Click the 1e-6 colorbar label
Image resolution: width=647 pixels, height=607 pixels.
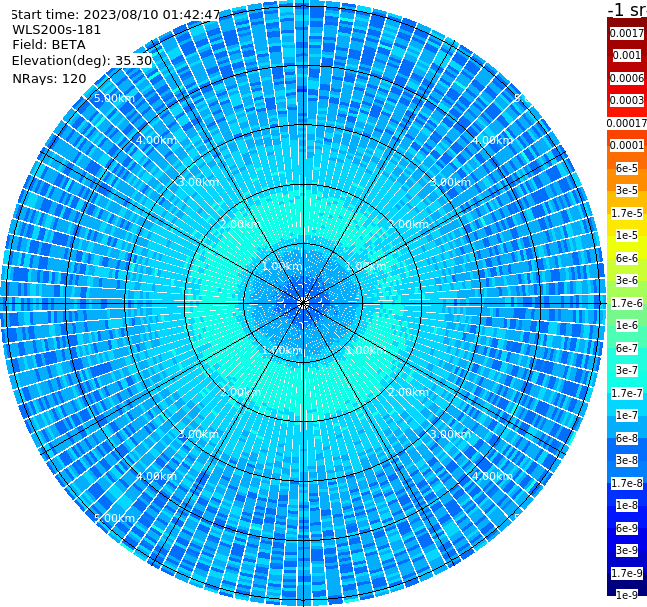tap(627, 325)
